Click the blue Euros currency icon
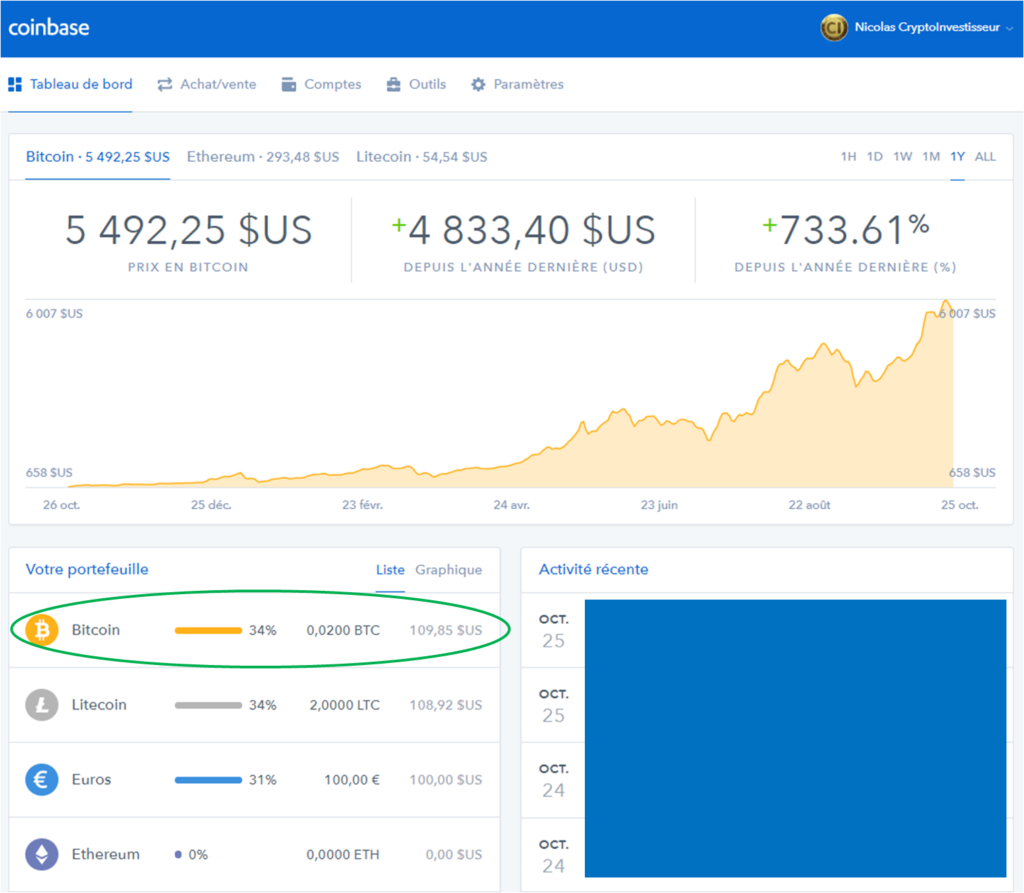The height and width of the screenshot is (893, 1024). pyautogui.click(x=42, y=780)
